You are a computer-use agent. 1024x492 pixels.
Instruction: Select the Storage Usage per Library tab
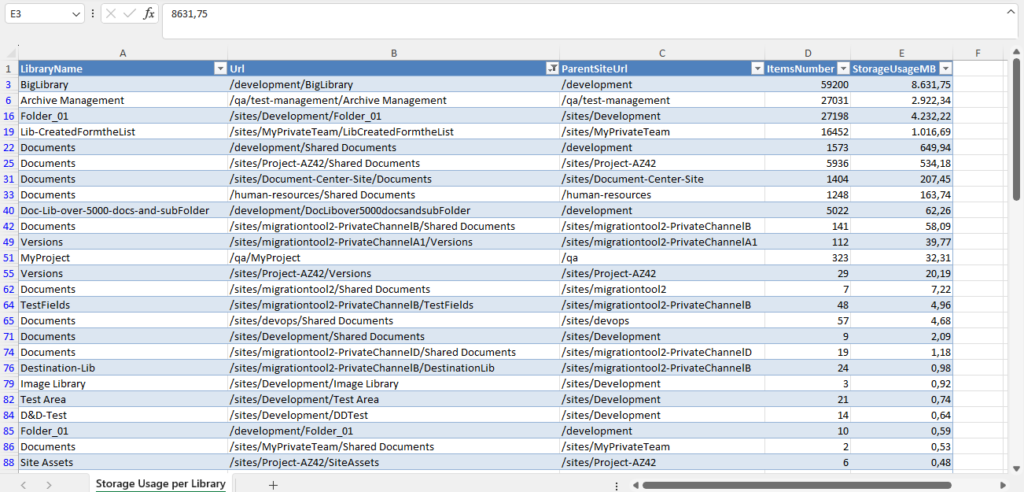coord(161,484)
